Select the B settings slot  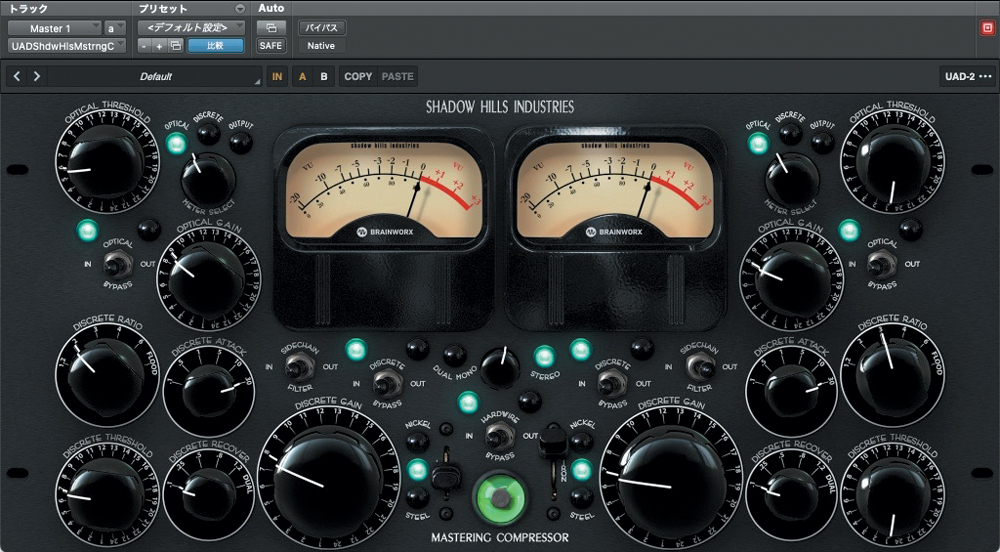[x=324, y=76]
